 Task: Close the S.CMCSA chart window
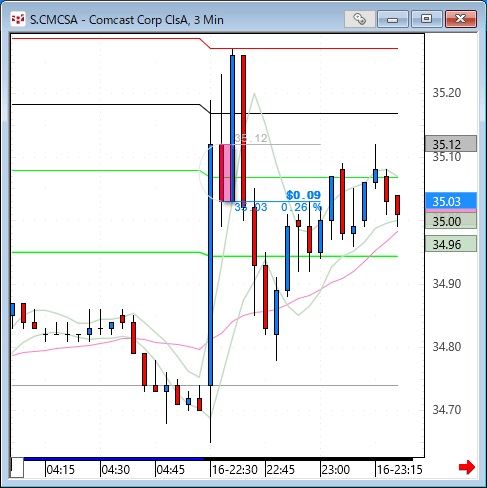tap(461, 19)
